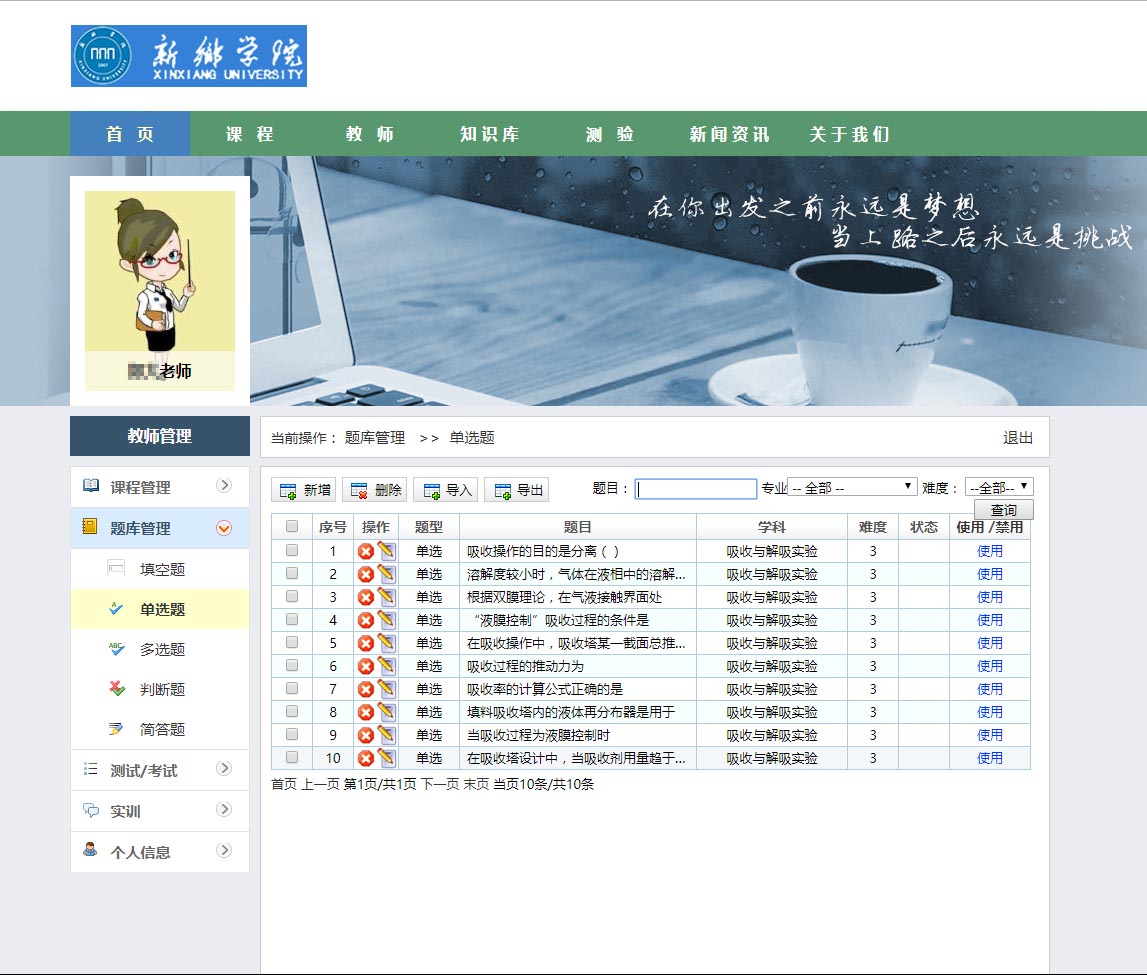Click the 导出 (Export) toolbar button
1147x975 pixels.
(517, 490)
